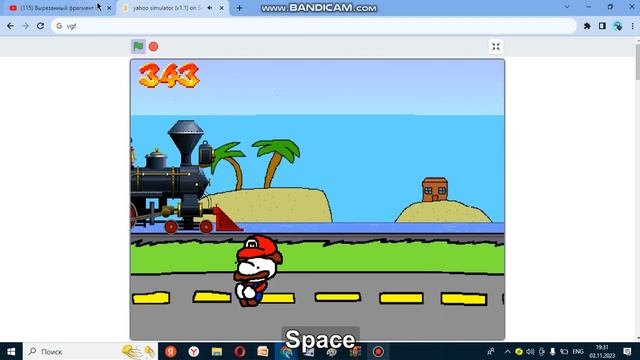
Task: Open Bandicam recorder from the taskbar
Action: point(378,351)
